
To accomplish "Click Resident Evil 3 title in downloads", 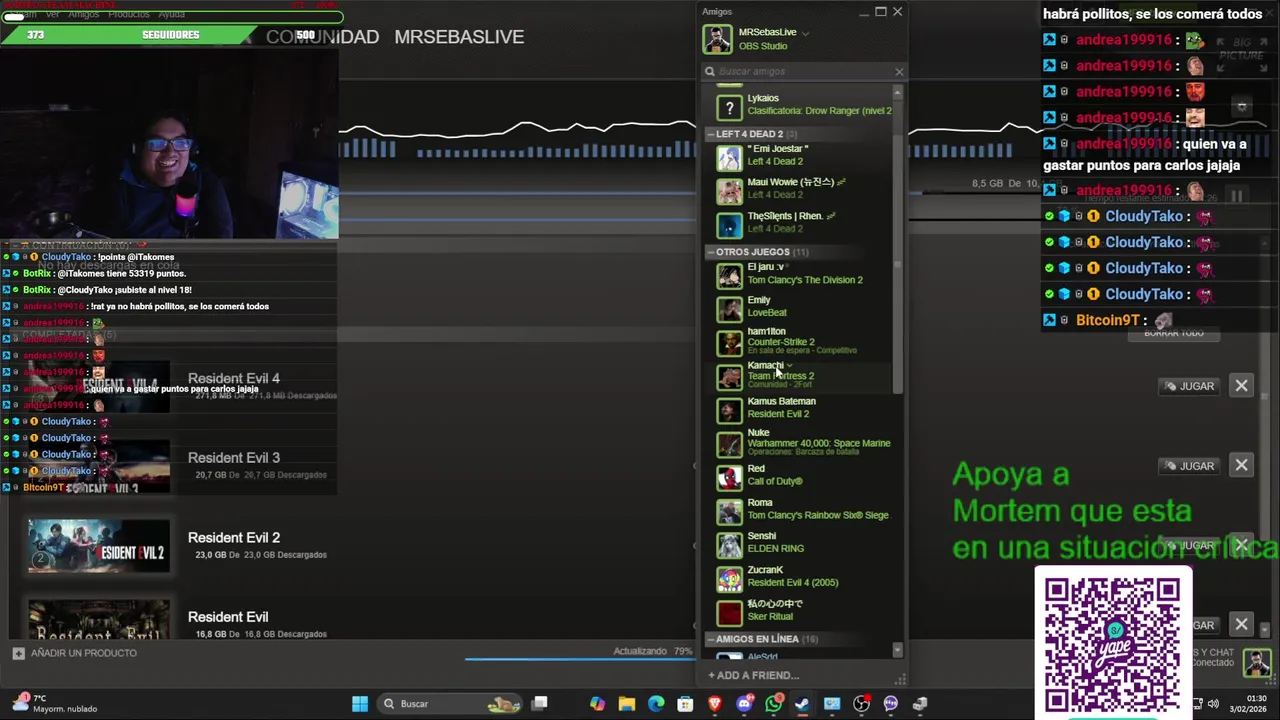I will tap(234, 458).
